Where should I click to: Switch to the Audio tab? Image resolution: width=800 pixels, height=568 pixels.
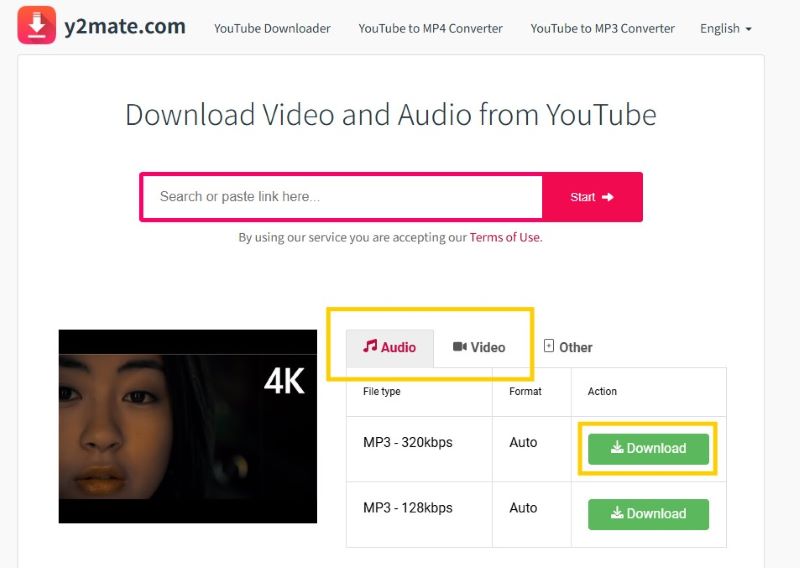pyautogui.click(x=390, y=347)
